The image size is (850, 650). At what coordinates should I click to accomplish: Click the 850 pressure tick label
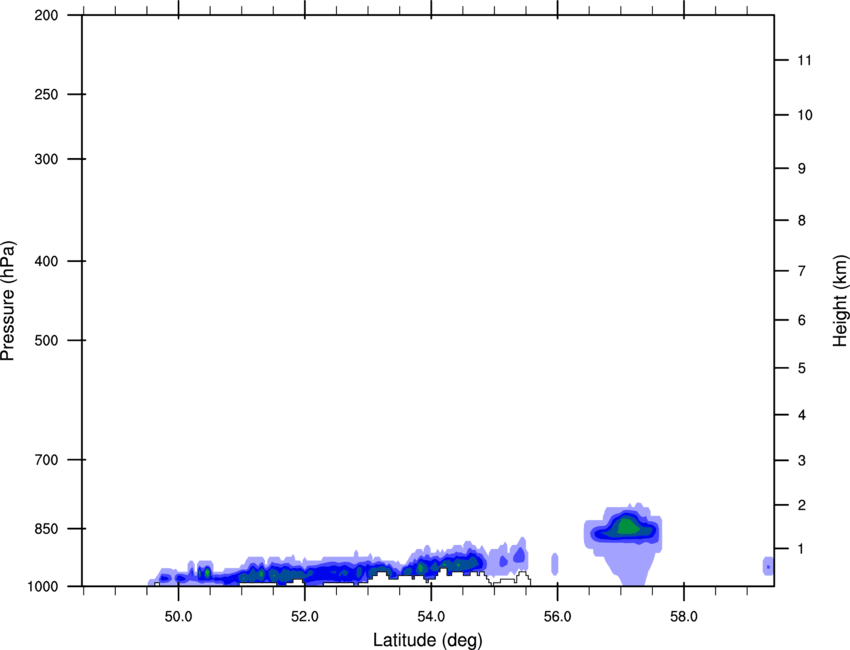coord(46,529)
